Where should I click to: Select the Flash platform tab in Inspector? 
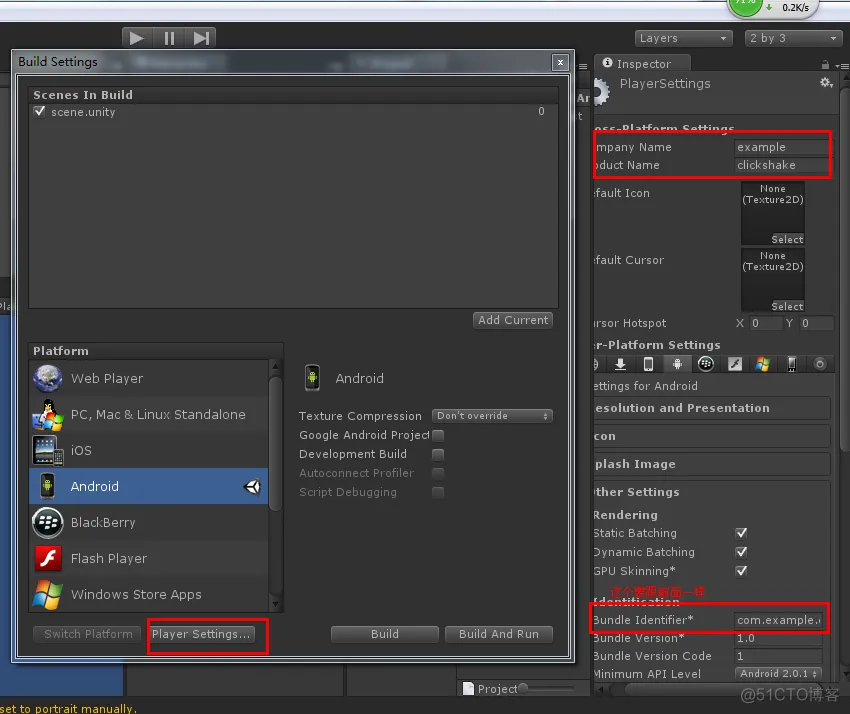pos(735,364)
